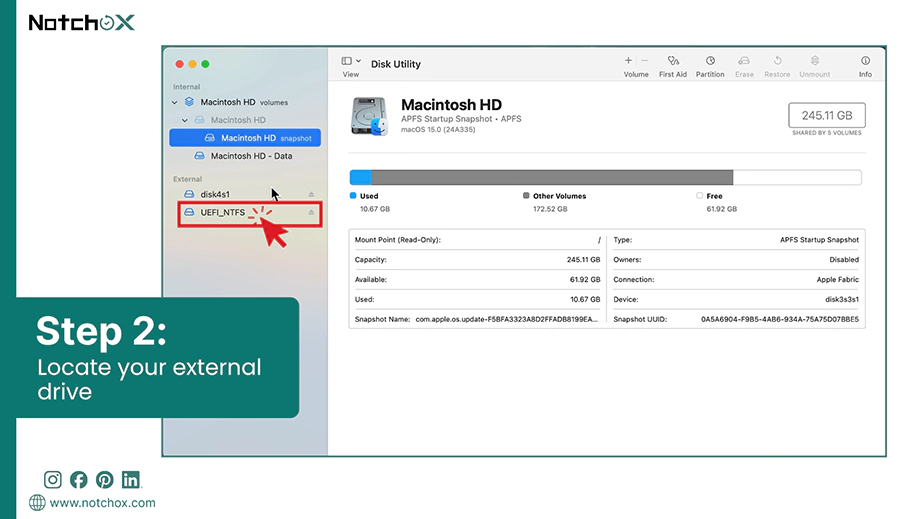Click the Owners value Disabled
Image resolution: width=922 pixels, height=519 pixels.
coord(844,259)
